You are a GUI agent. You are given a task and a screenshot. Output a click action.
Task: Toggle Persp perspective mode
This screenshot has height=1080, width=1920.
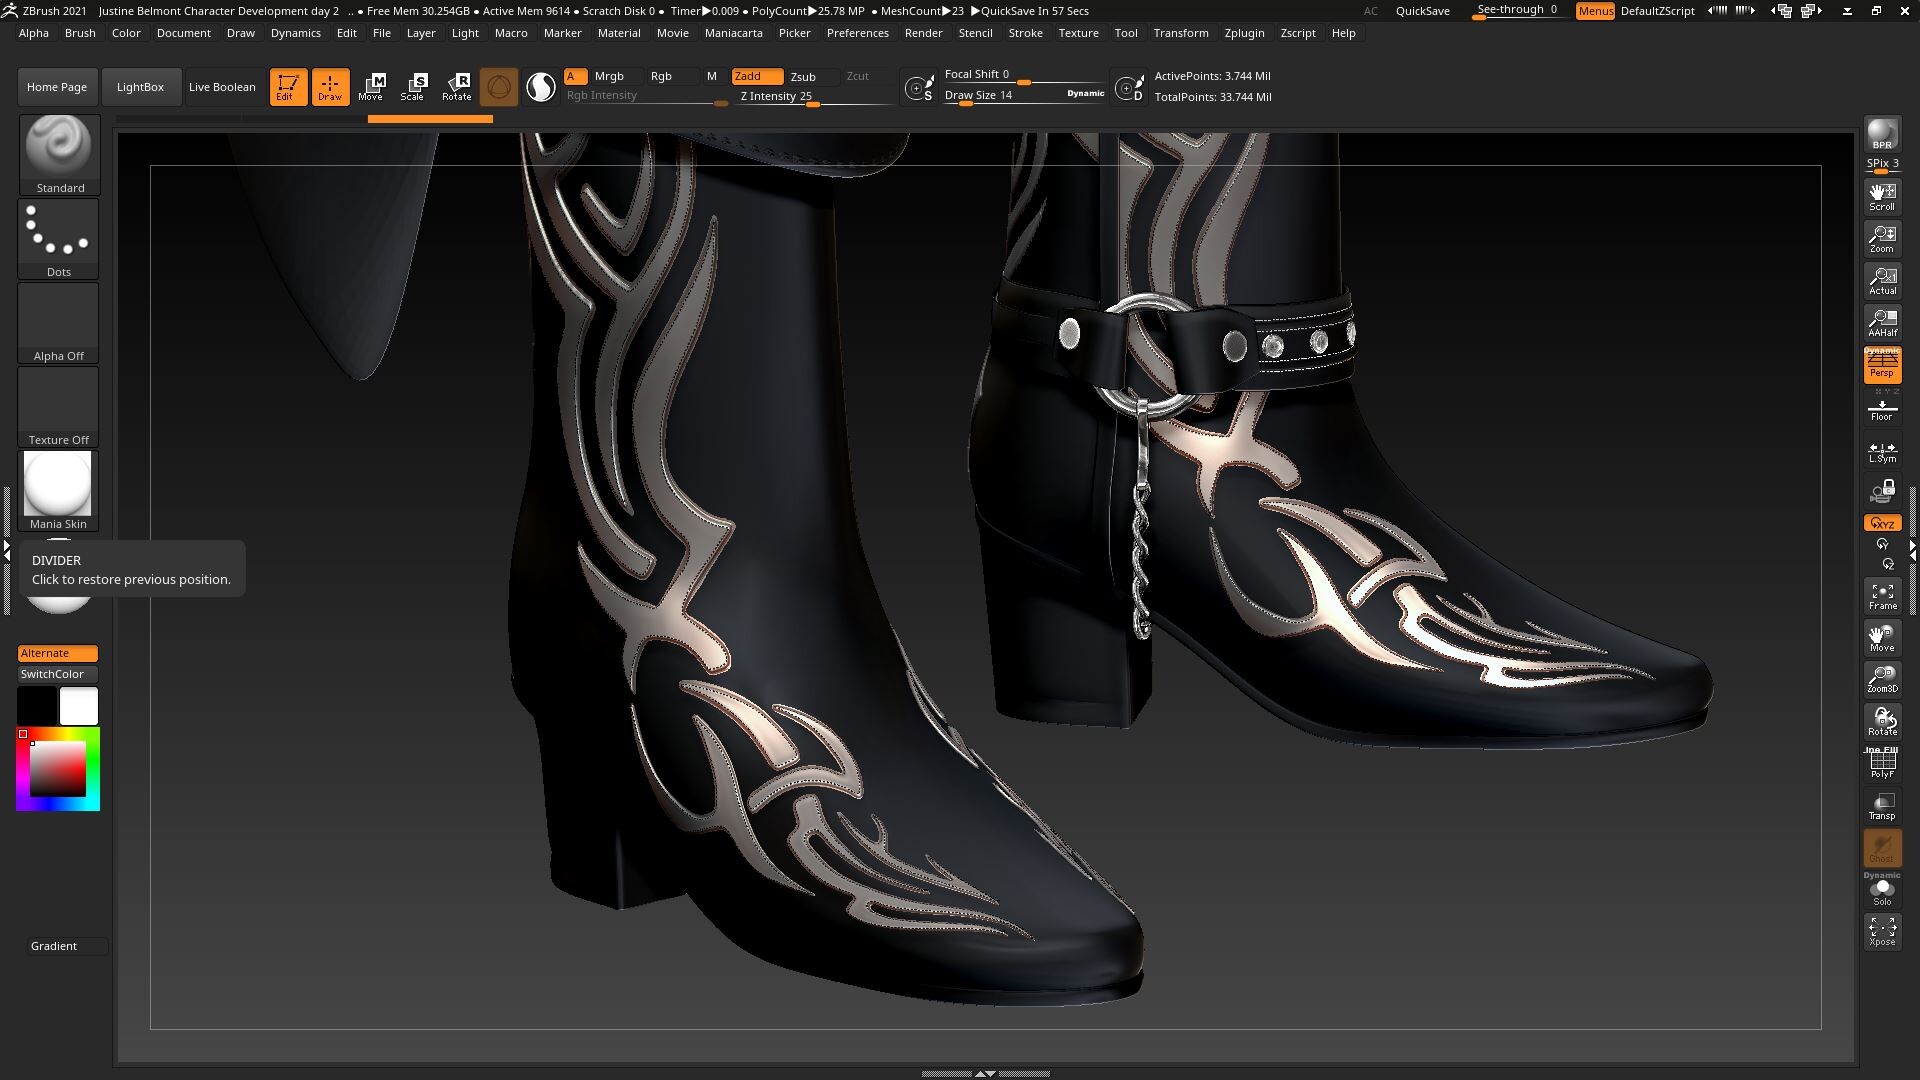click(x=1882, y=365)
